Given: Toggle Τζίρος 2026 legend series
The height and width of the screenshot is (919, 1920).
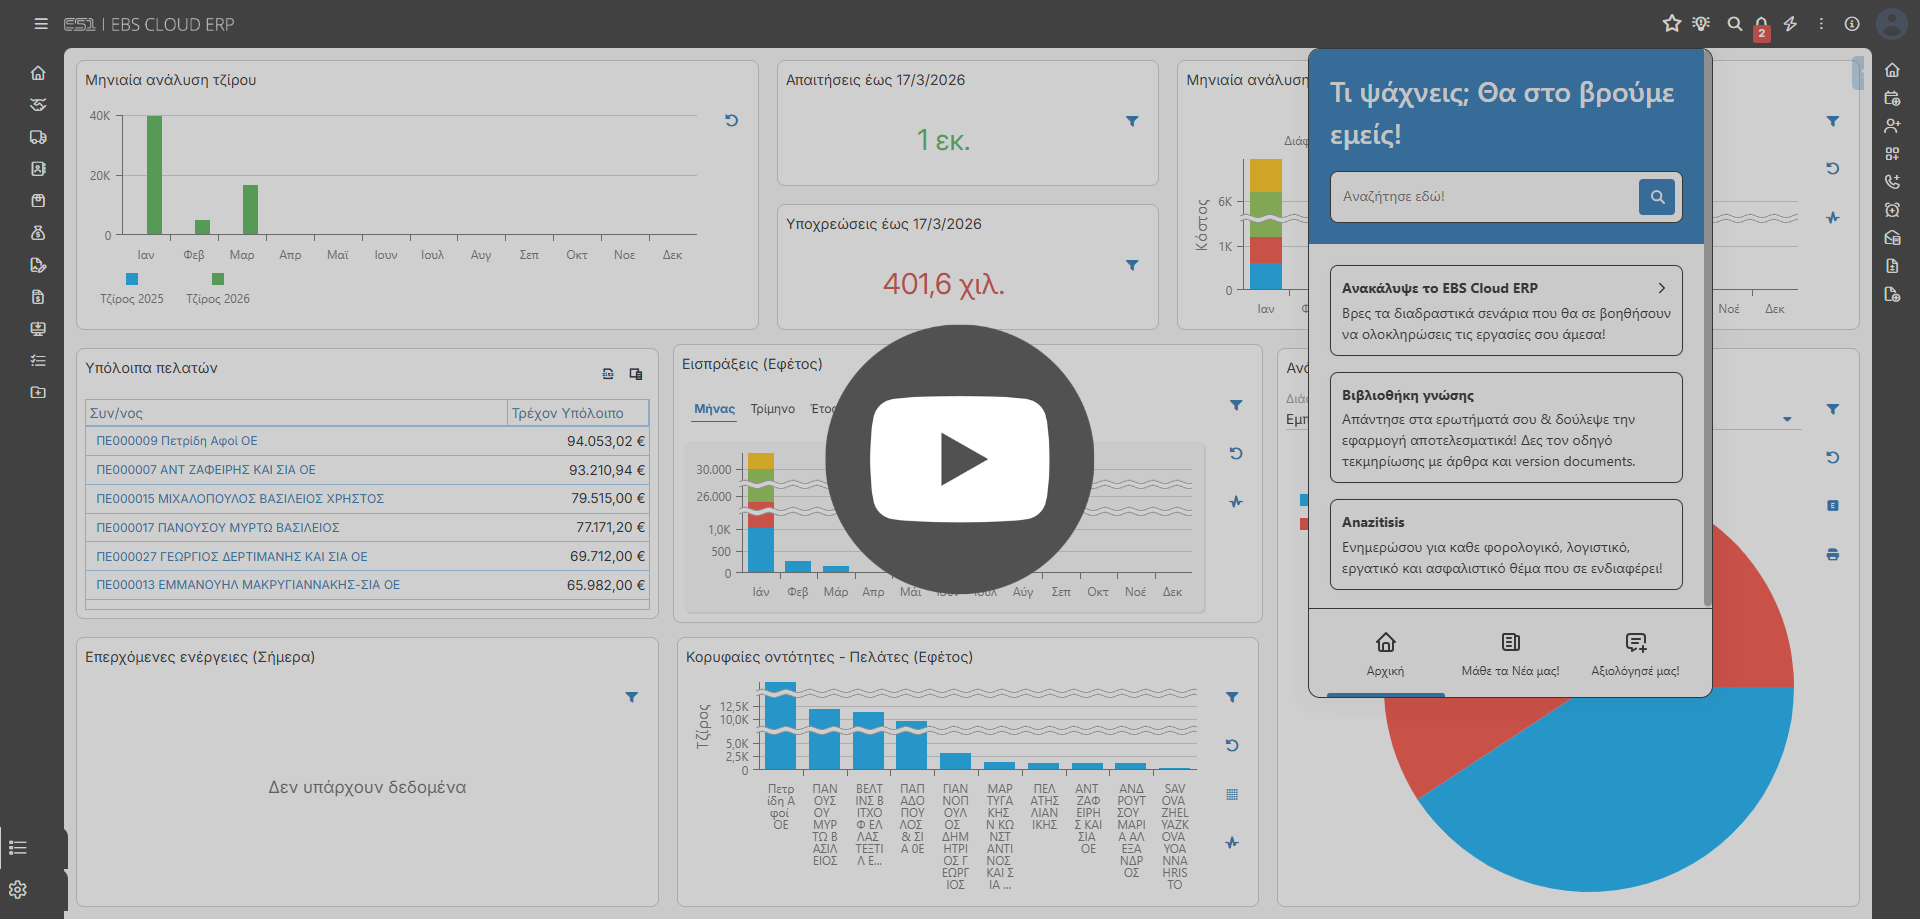Looking at the screenshot, I should [218, 289].
